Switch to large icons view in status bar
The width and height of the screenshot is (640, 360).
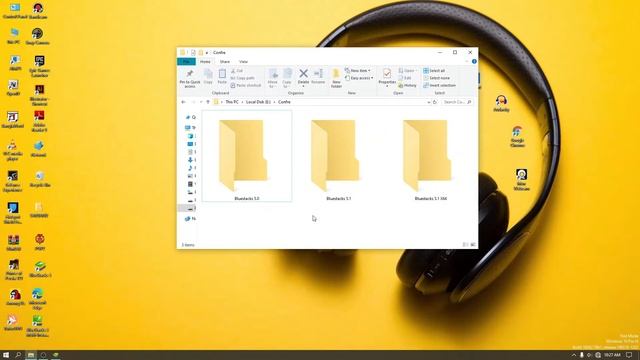pyautogui.click(x=473, y=245)
